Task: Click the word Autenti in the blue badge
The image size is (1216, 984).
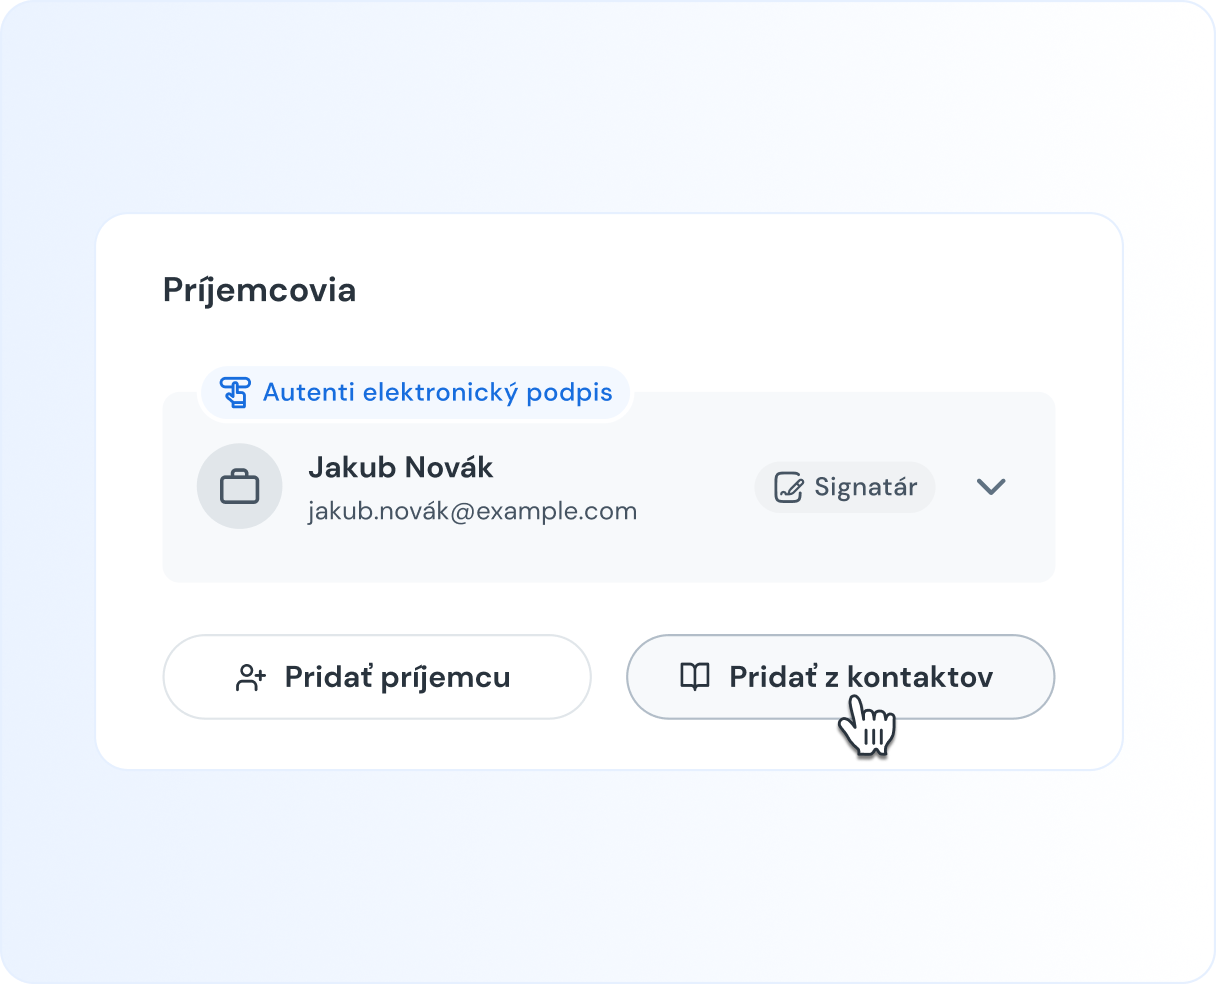Action: tap(308, 392)
